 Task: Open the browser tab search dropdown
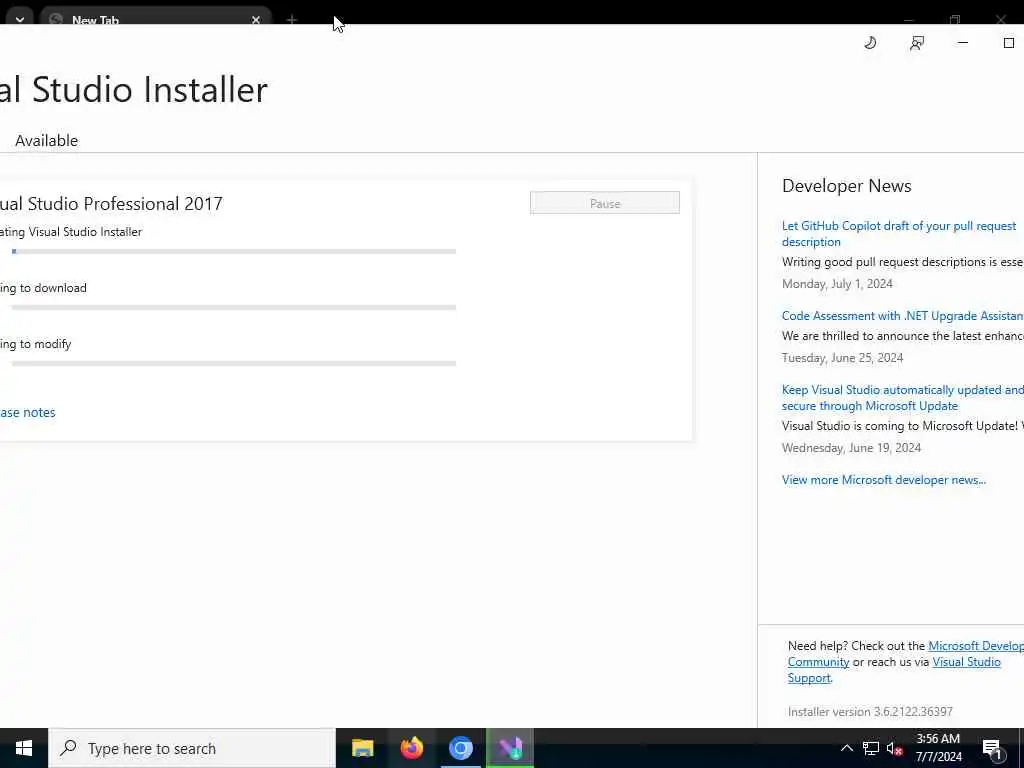20,20
